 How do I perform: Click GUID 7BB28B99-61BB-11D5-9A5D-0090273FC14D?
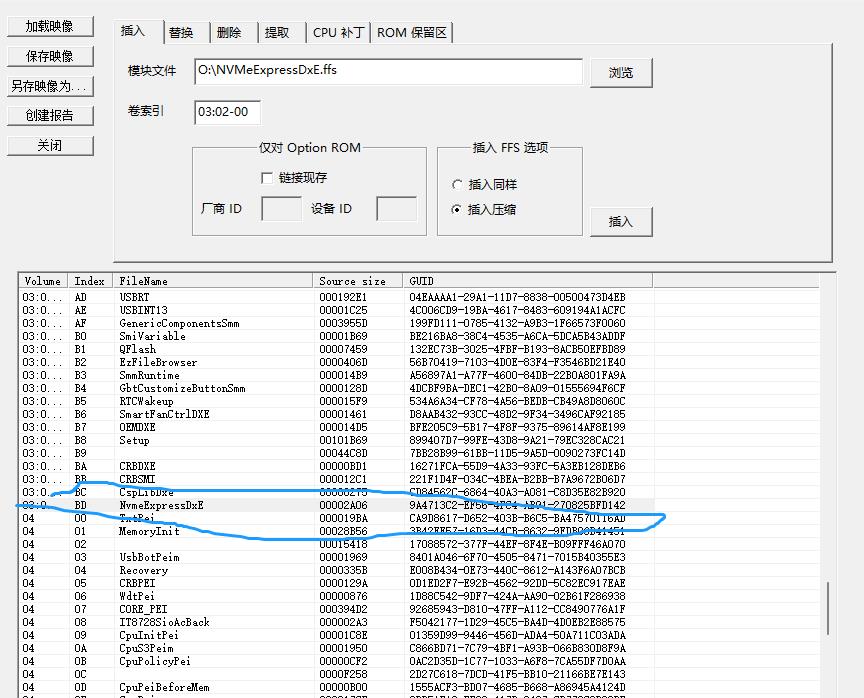[x=517, y=453]
